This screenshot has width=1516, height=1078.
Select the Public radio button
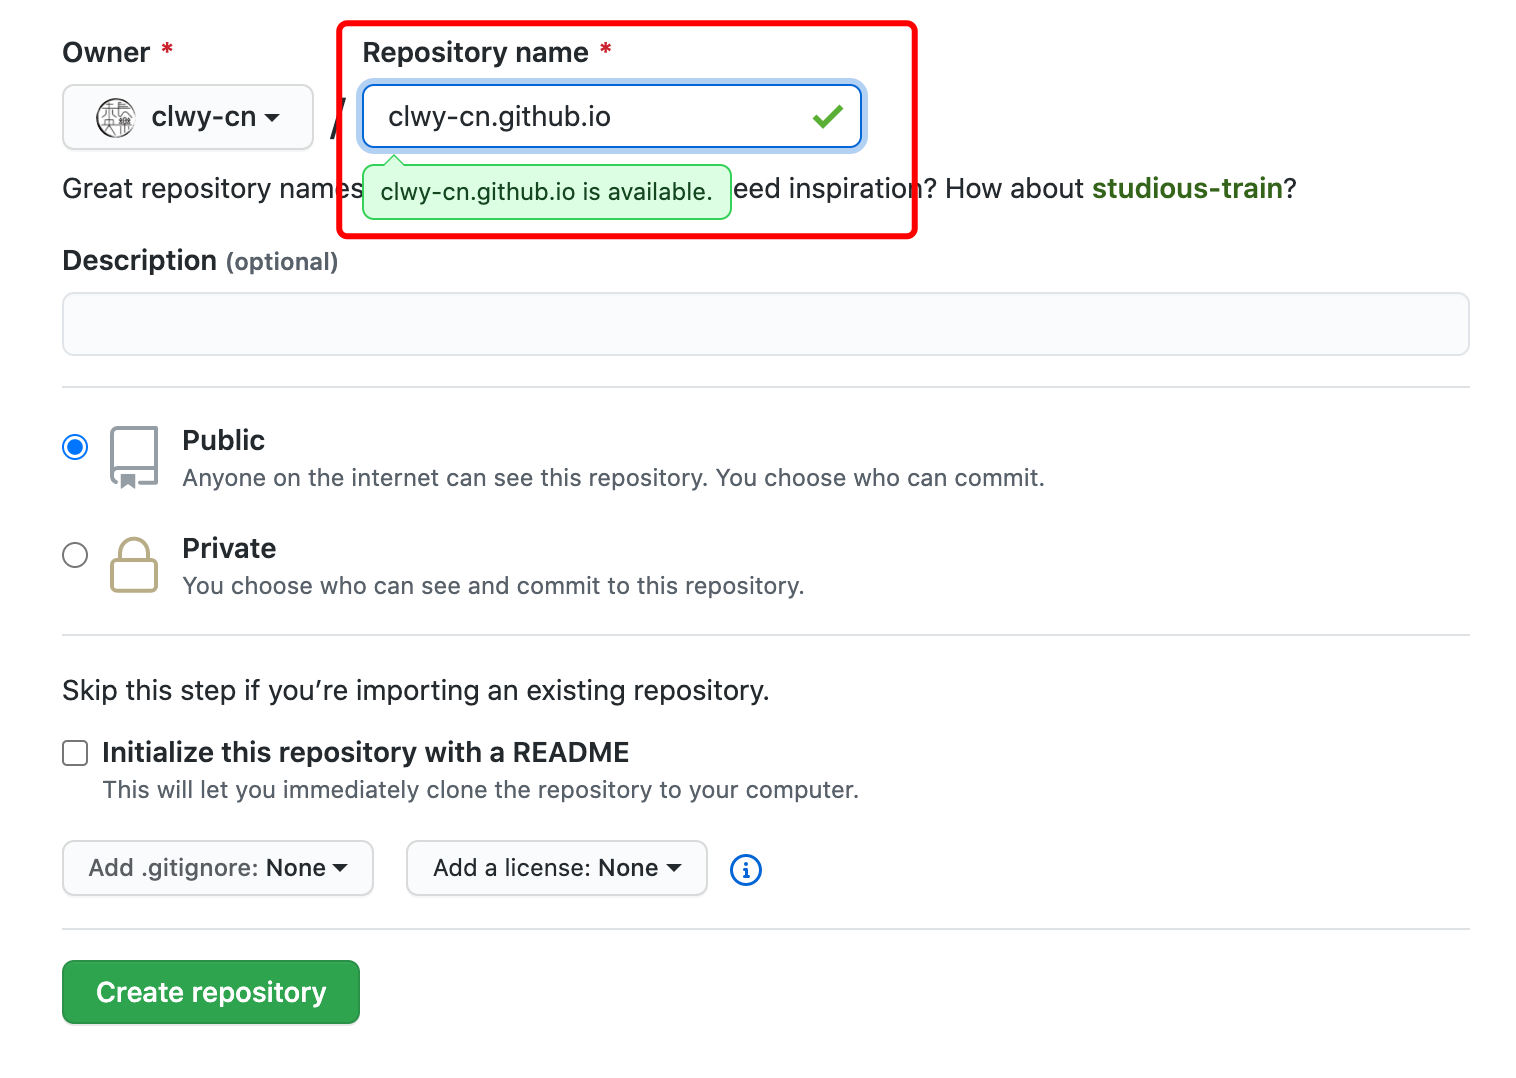[75, 446]
